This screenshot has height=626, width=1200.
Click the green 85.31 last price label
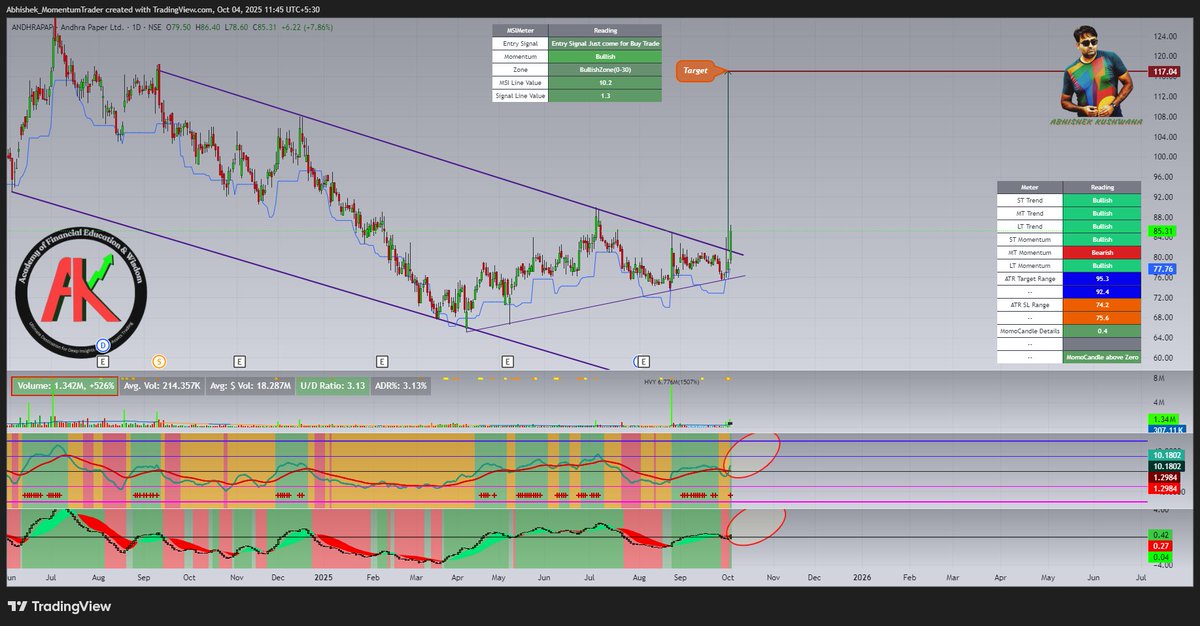coord(1162,230)
